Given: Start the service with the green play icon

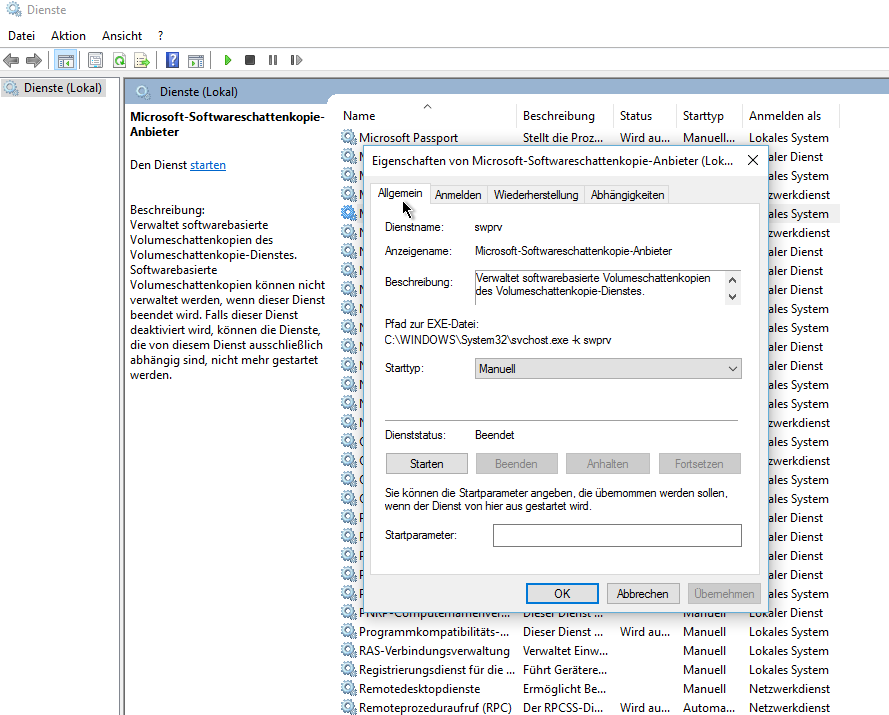Looking at the screenshot, I should pos(228,60).
